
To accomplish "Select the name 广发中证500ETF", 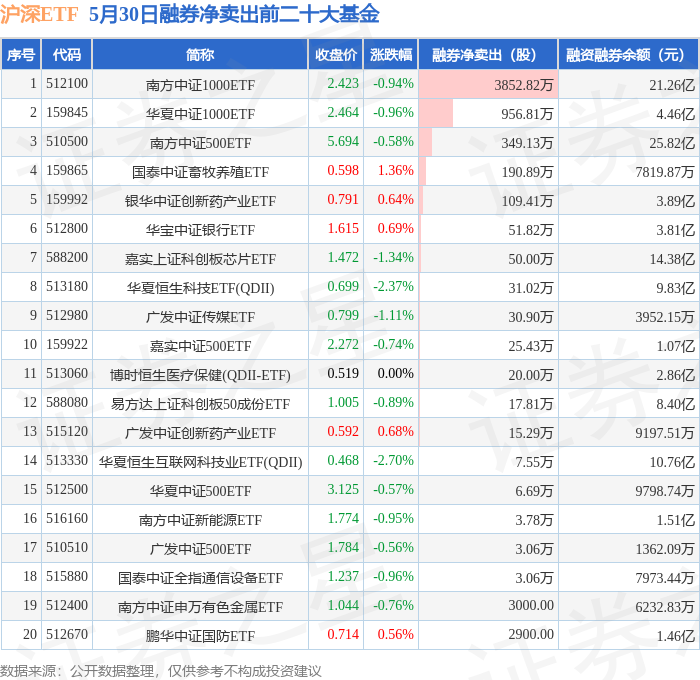I will pyautogui.click(x=200, y=549).
